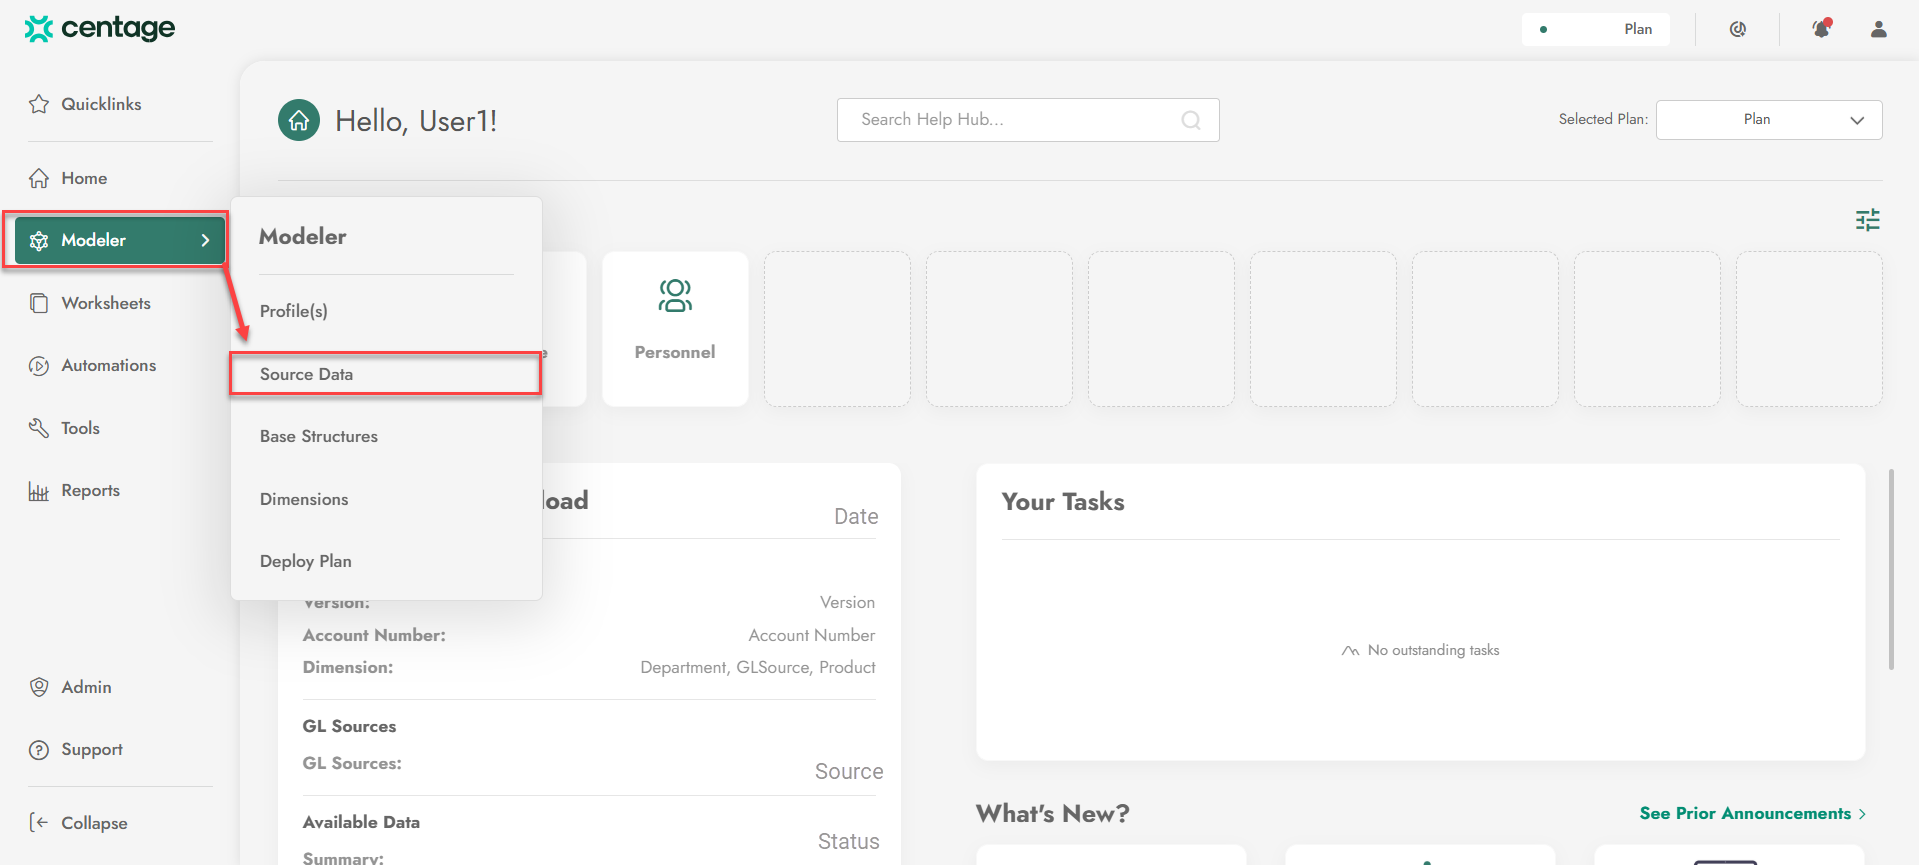Click the Home house icon in sidebar
This screenshot has height=865, width=1919.
tap(39, 178)
